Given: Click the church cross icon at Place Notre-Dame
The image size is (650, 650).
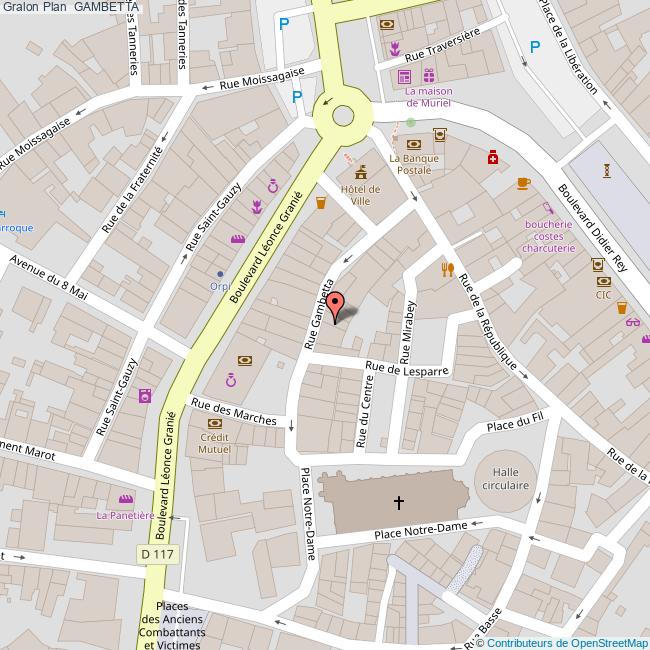Looking at the screenshot, I should (399, 502).
